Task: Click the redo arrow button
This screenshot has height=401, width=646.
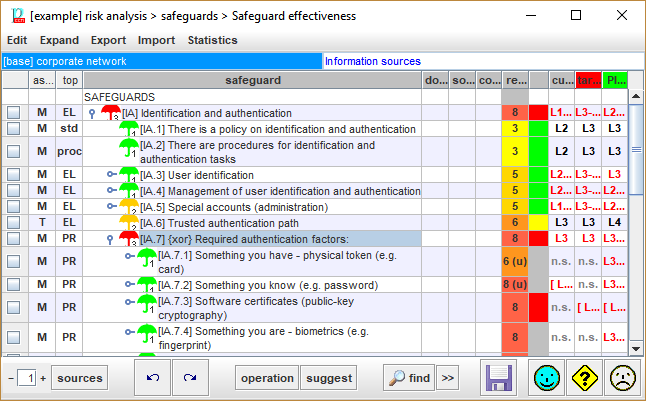Action: click(x=190, y=378)
